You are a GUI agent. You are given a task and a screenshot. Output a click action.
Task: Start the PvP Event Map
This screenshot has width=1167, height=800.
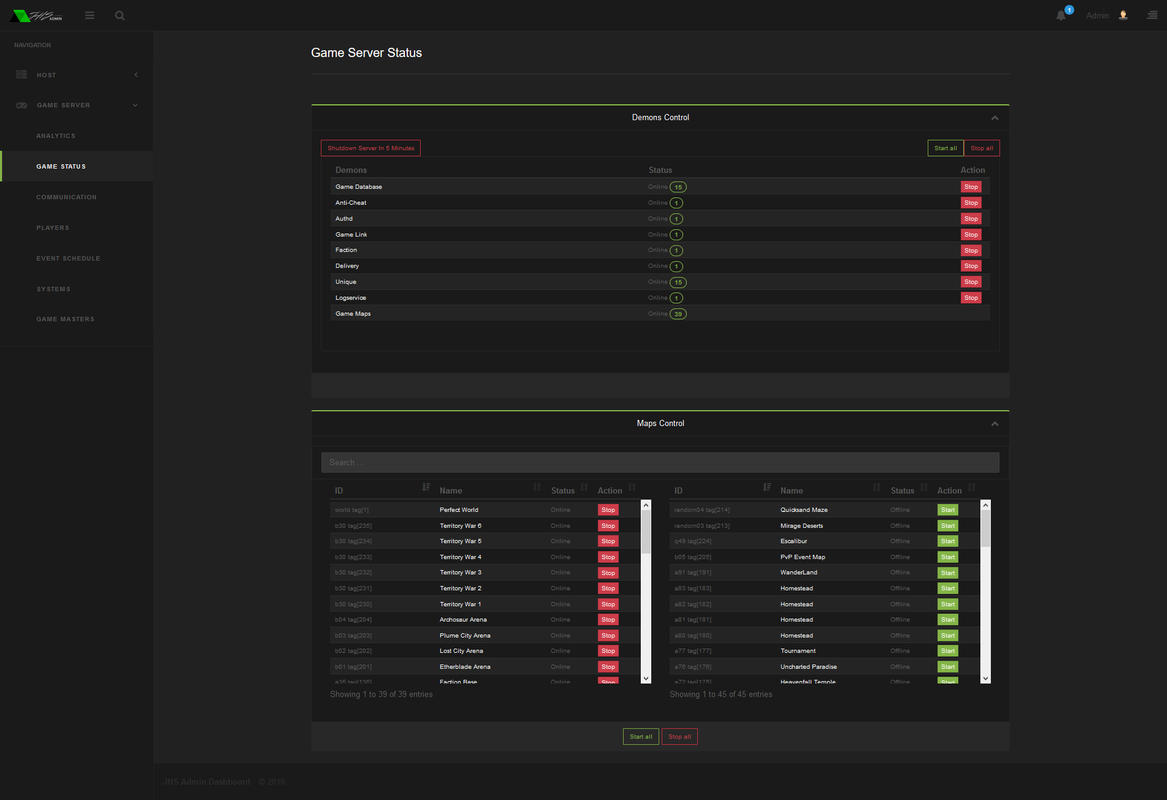tap(947, 557)
